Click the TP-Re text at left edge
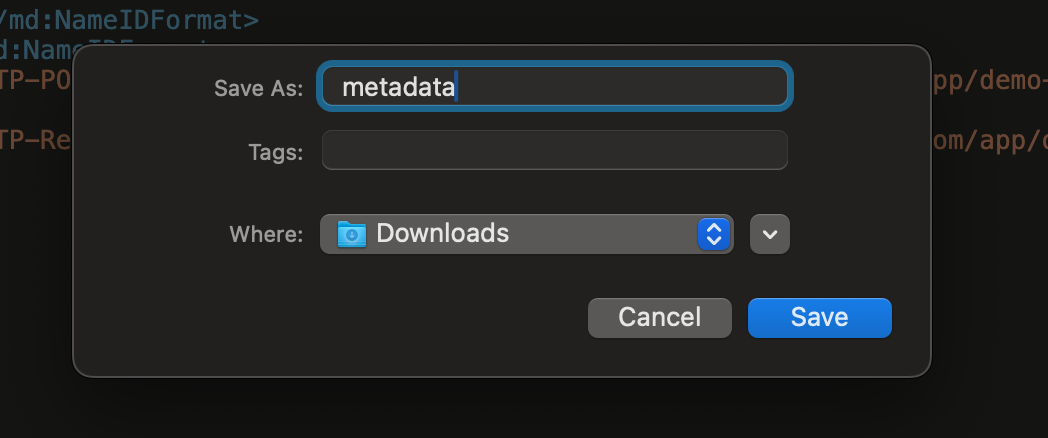The image size is (1048, 438). click(x=36, y=140)
